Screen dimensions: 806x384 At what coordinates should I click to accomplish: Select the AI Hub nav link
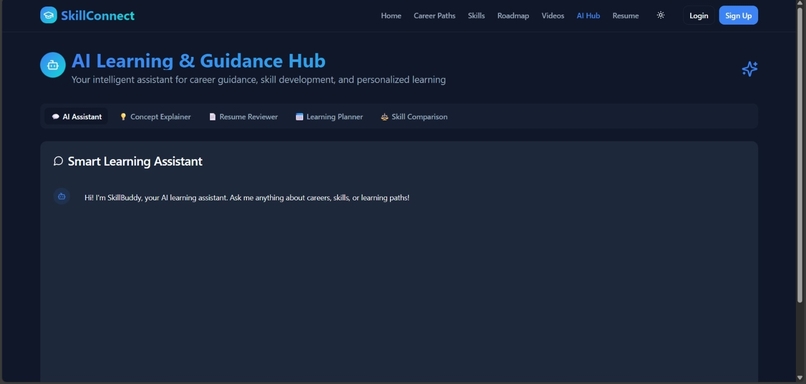[588, 16]
